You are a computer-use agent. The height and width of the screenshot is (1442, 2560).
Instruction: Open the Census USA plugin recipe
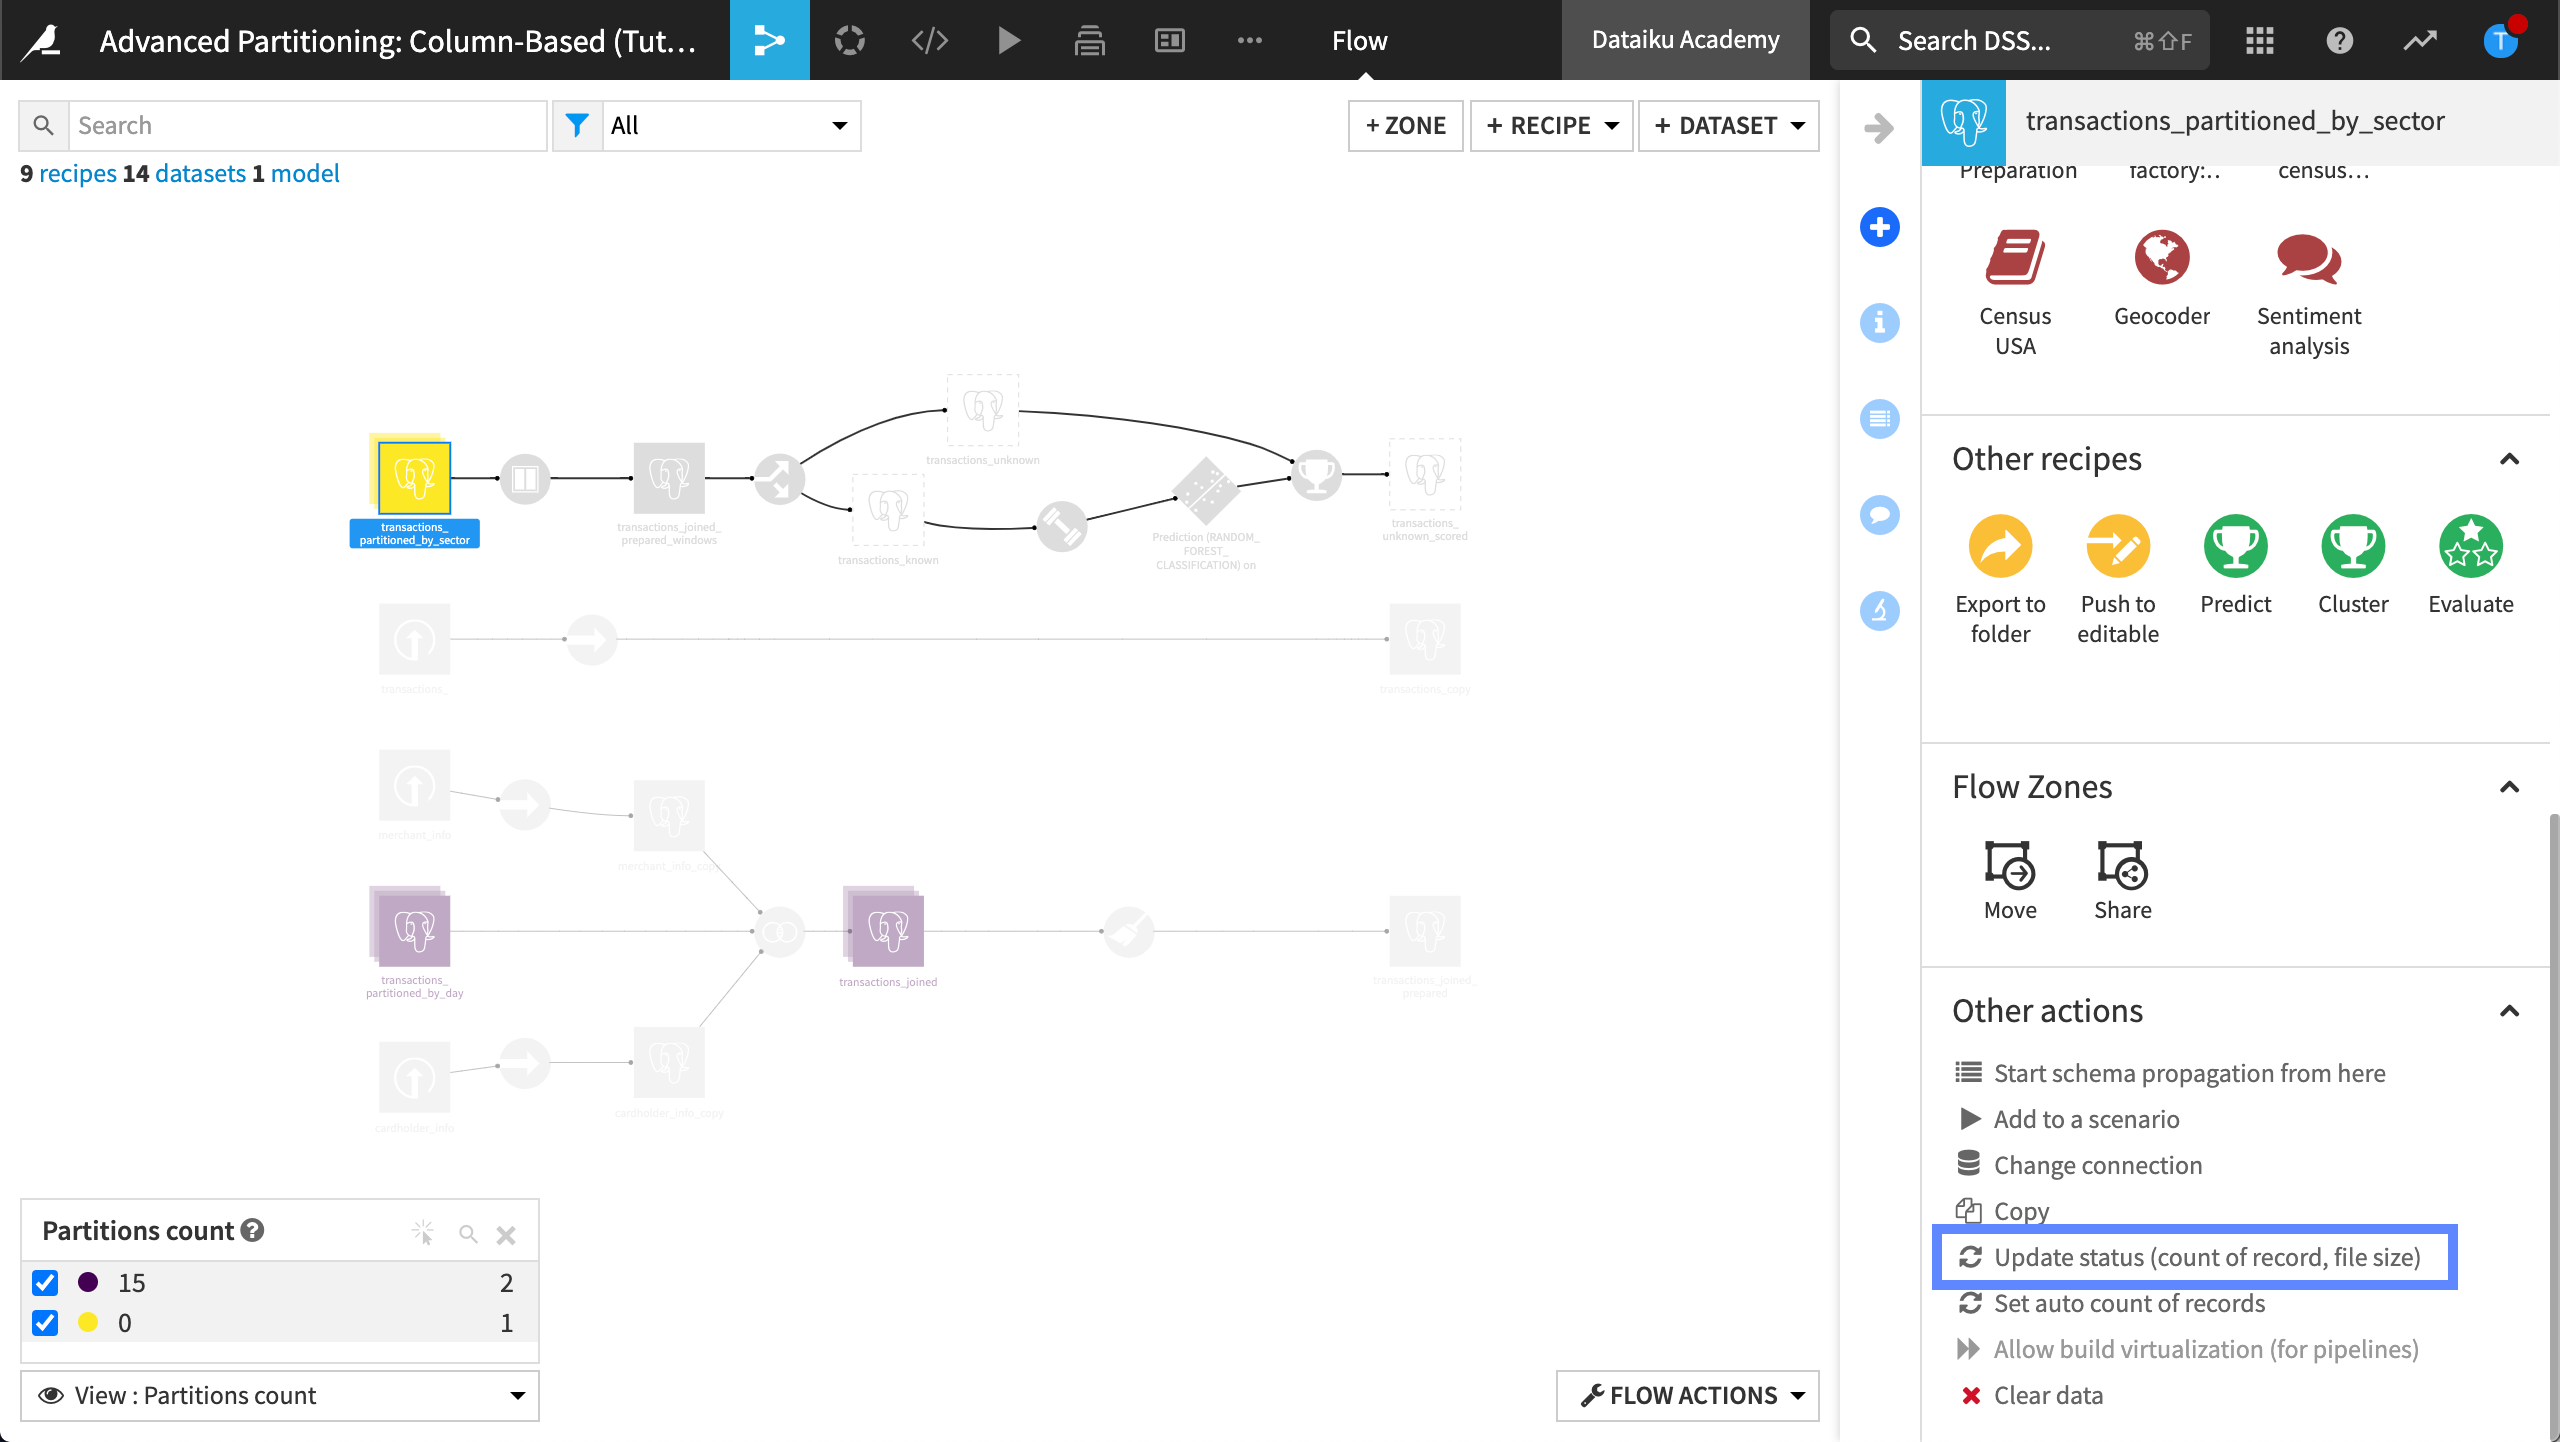click(2014, 258)
